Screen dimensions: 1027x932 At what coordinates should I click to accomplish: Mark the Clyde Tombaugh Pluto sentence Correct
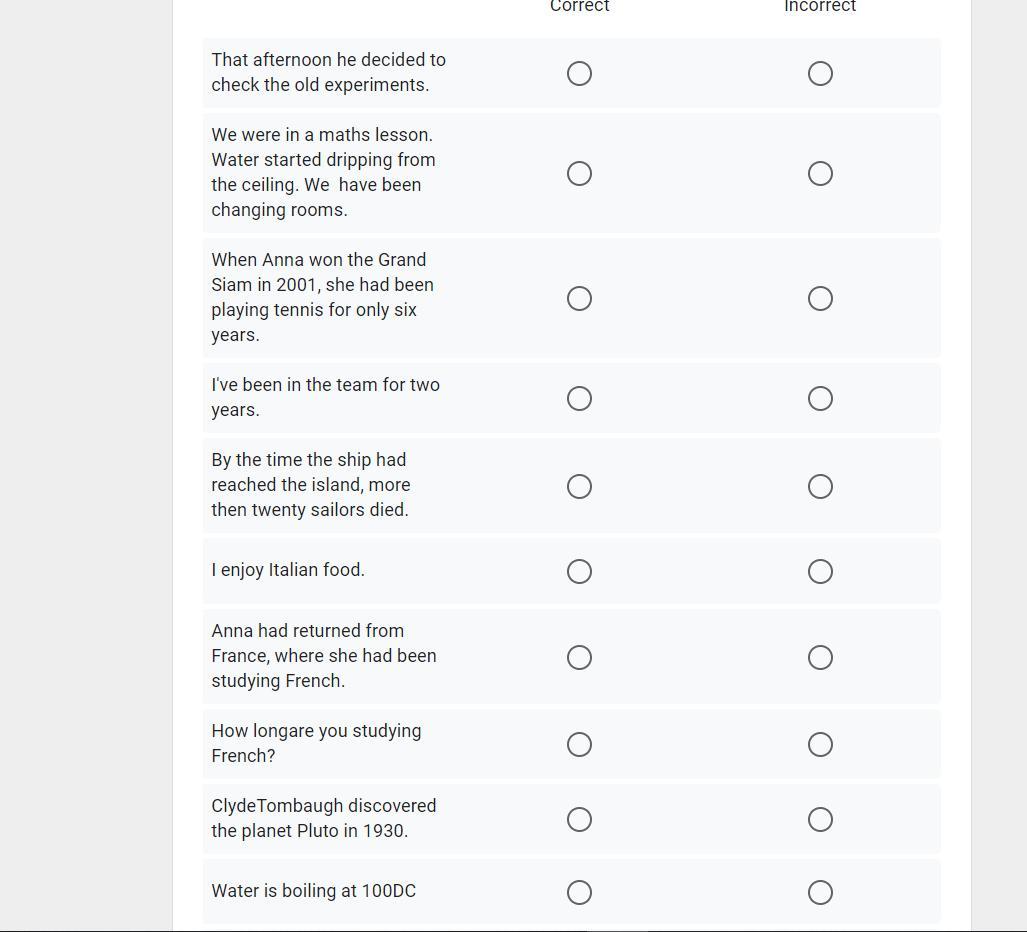pos(579,820)
